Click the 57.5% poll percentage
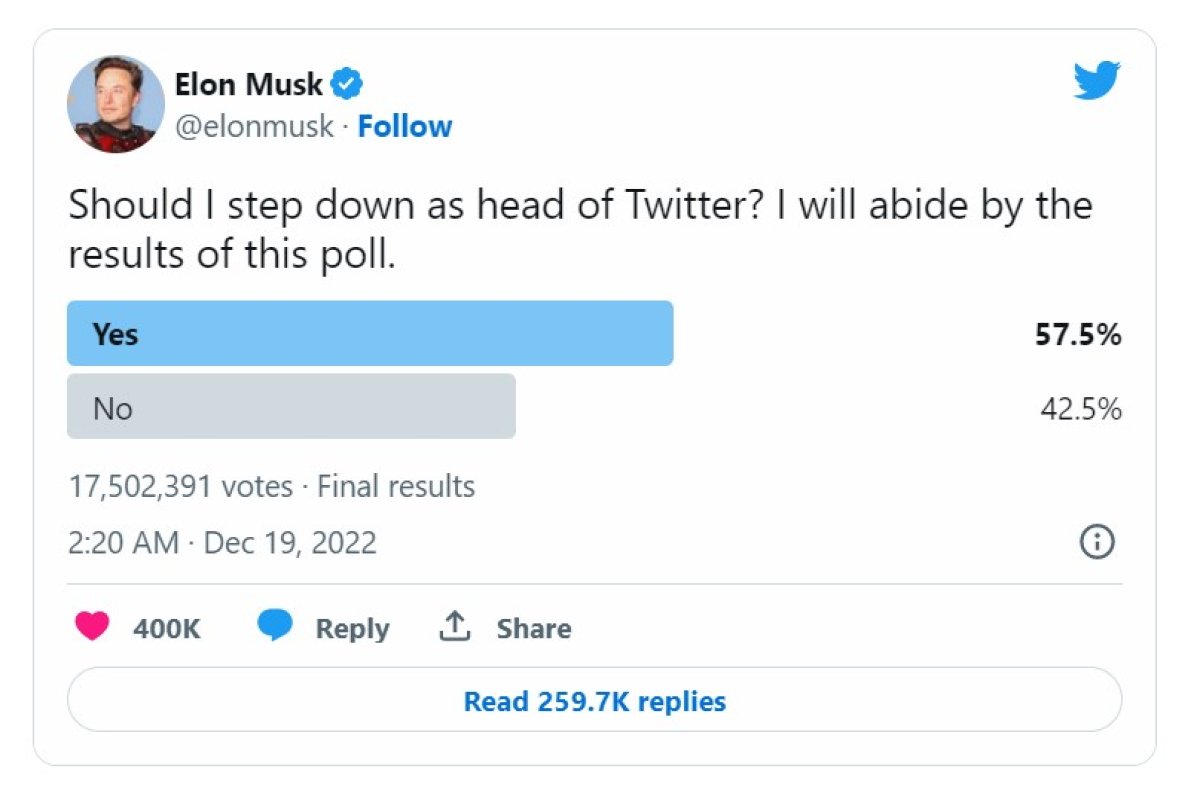Image resolution: width=1200 pixels, height=790 pixels. 1077,335
